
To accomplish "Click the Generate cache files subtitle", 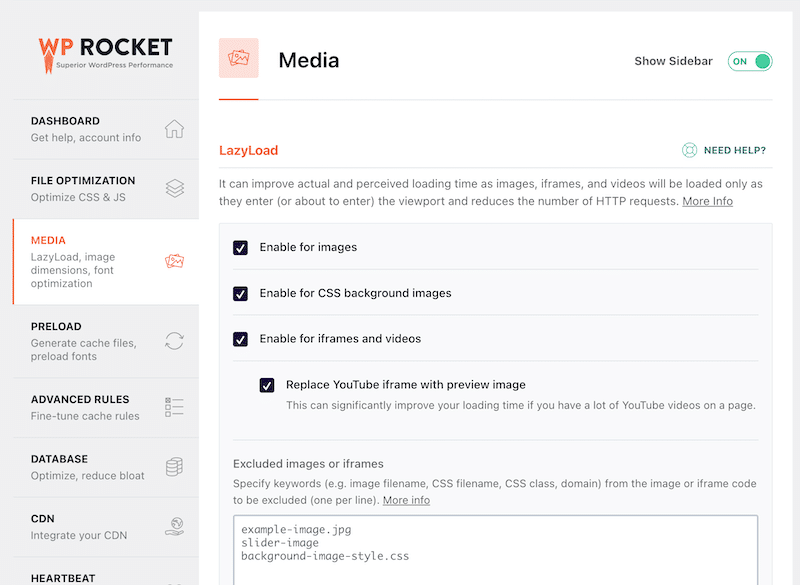I will (84, 350).
